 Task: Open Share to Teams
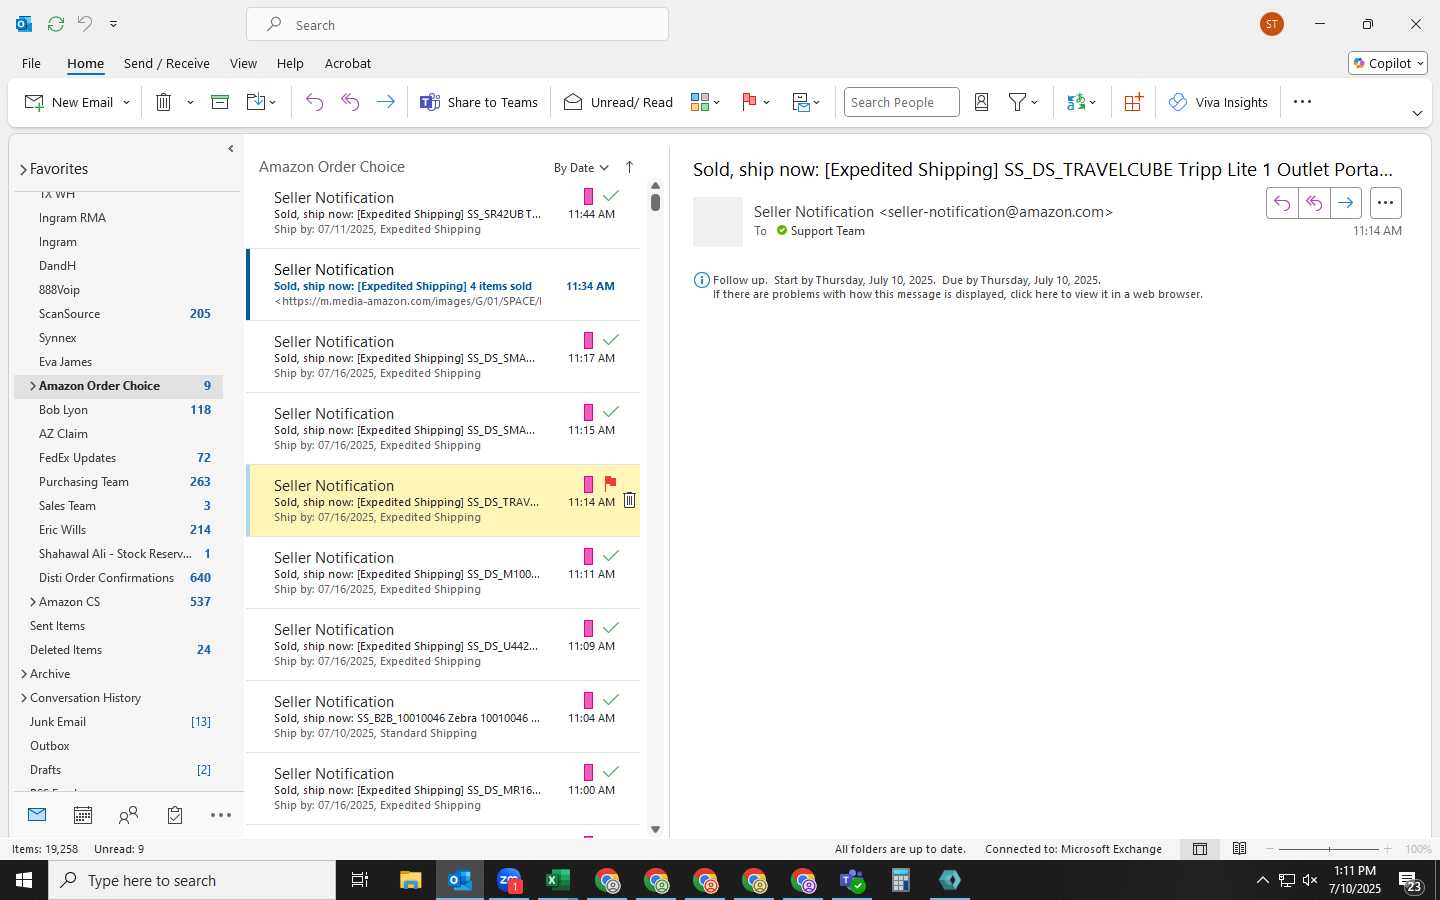click(479, 102)
